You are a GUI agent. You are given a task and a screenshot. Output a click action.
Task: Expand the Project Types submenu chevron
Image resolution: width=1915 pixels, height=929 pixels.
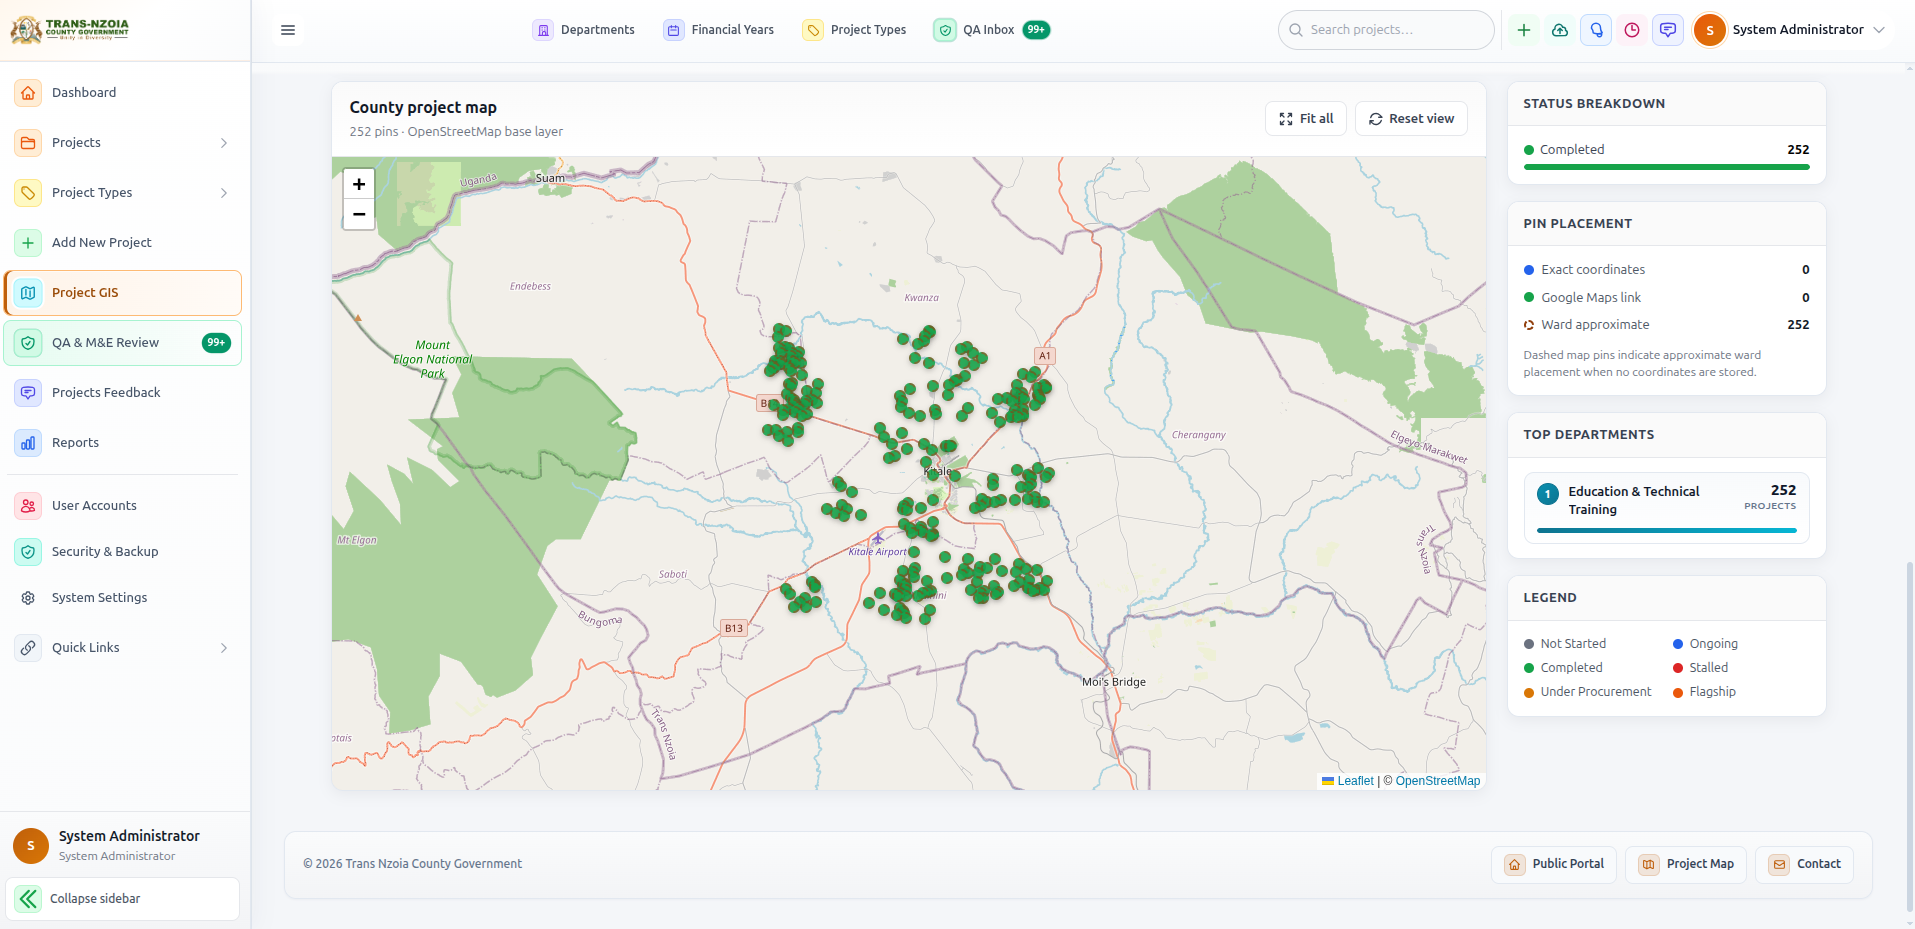[224, 193]
